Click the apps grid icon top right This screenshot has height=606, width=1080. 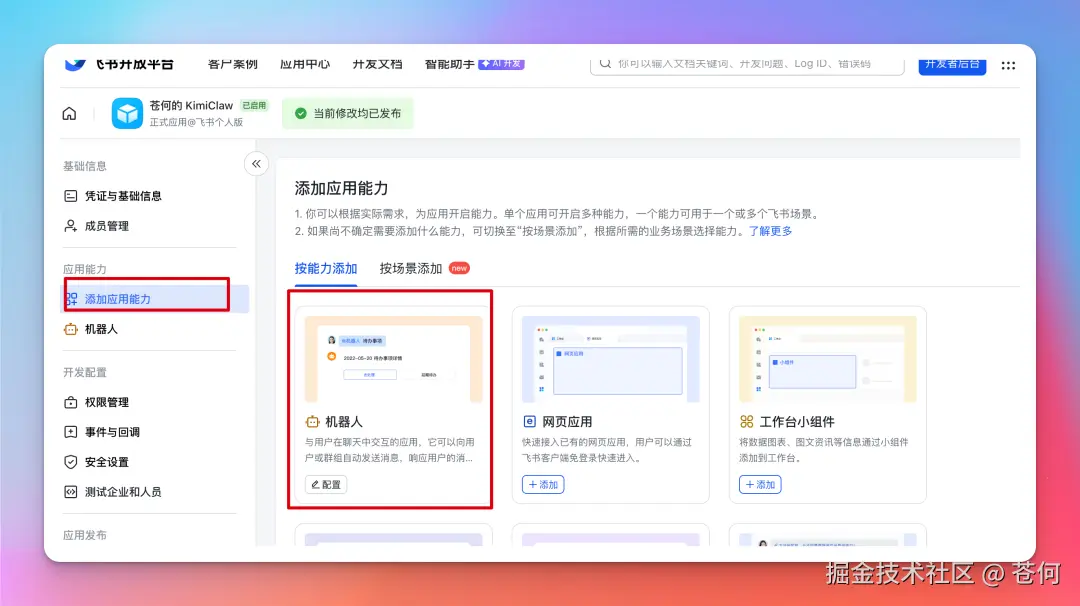1008,65
